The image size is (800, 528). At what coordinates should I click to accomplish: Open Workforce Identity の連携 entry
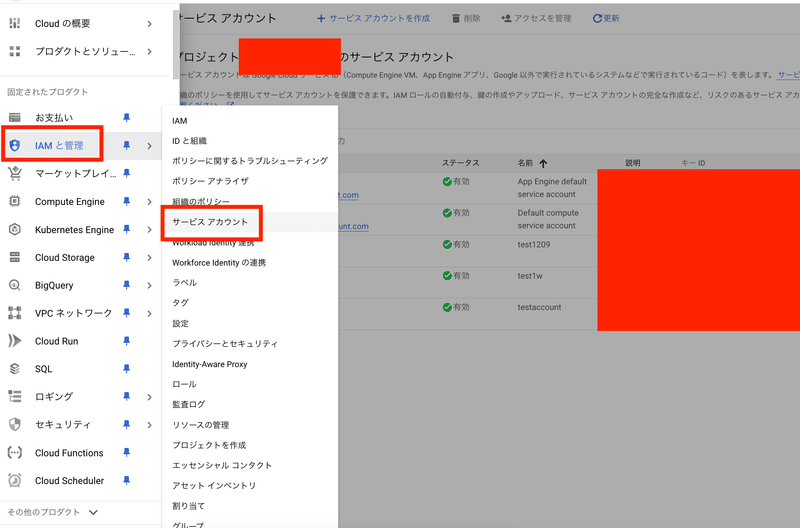[219, 263]
